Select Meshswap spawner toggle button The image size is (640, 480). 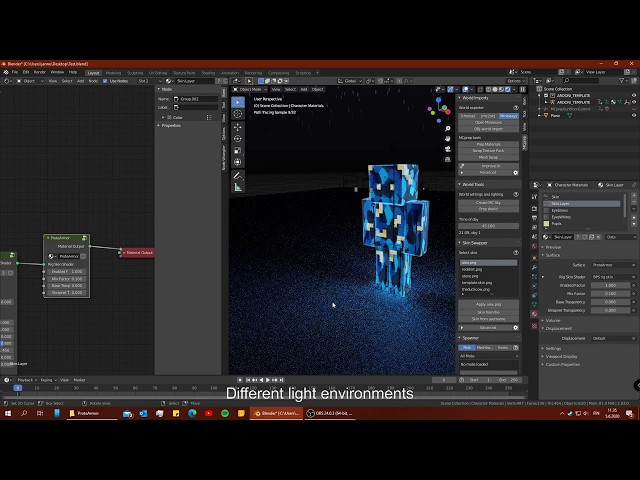(484, 348)
